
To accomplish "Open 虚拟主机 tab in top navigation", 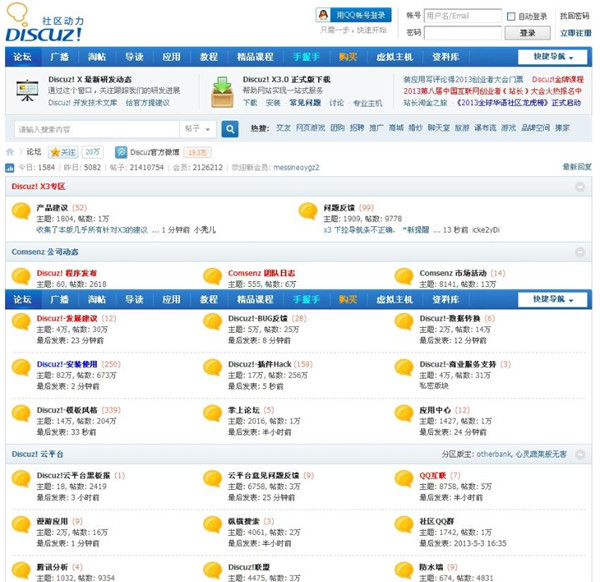I will (394, 57).
